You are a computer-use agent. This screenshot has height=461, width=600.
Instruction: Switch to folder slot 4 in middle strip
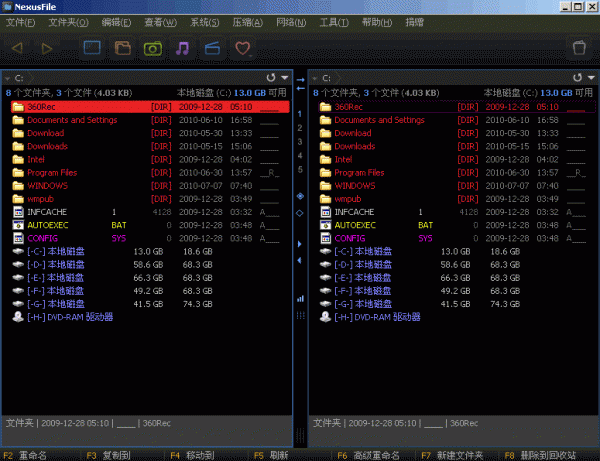(300, 156)
